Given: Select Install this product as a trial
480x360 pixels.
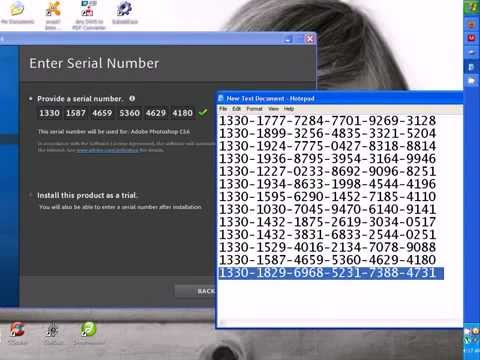Looking at the screenshot, I should tap(31, 195).
